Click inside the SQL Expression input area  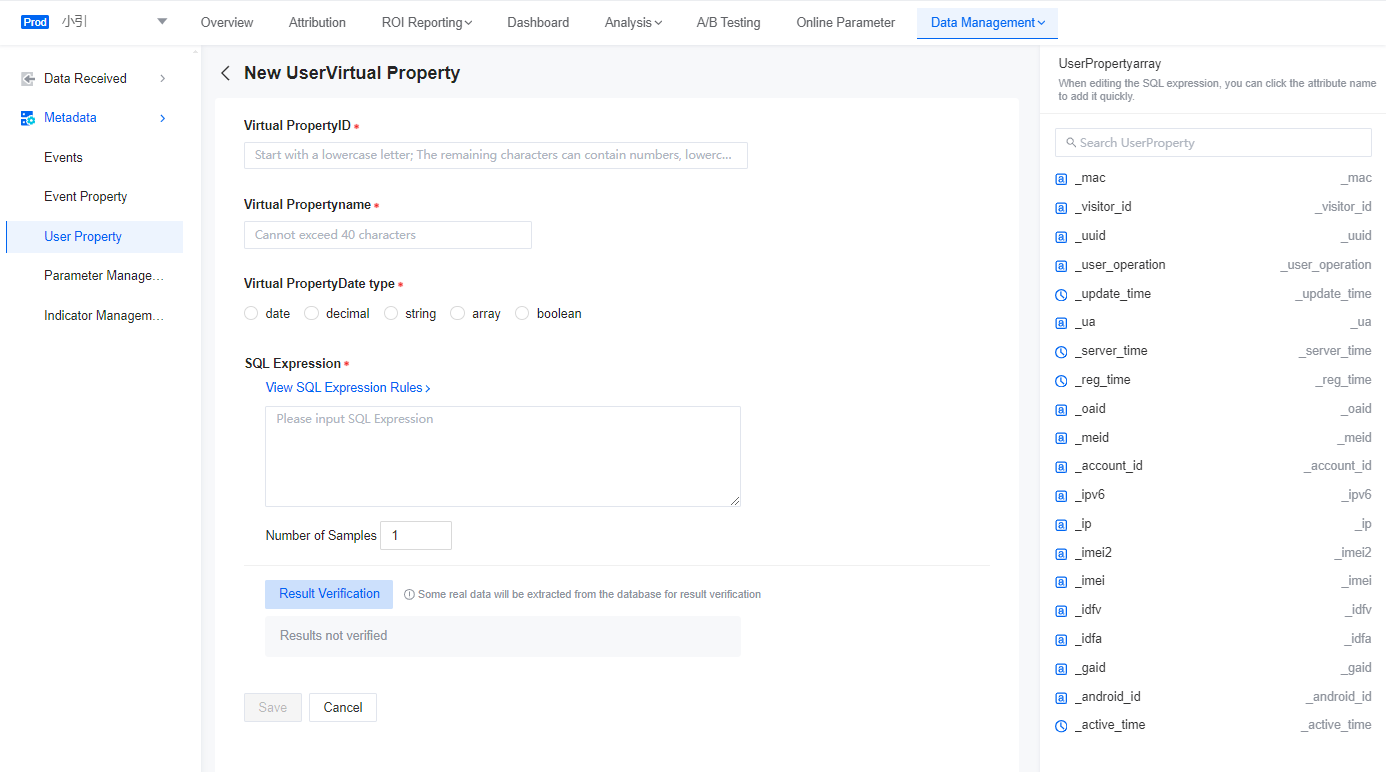pyautogui.click(x=501, y=455)
